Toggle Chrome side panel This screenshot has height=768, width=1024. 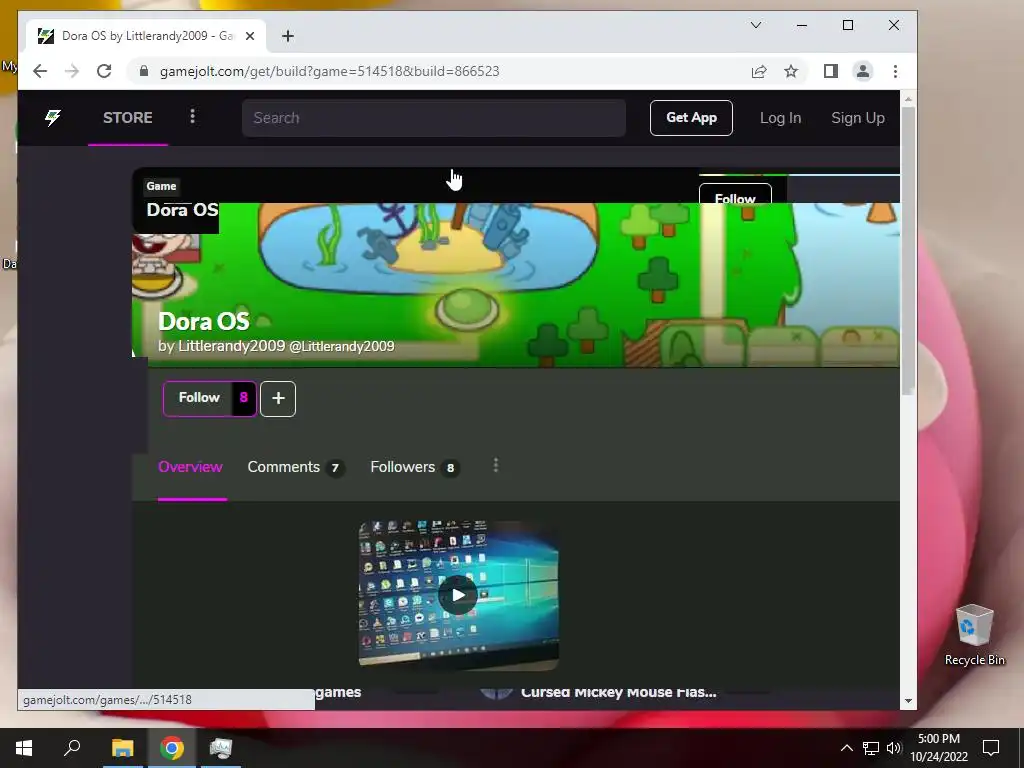click(831, 71)
